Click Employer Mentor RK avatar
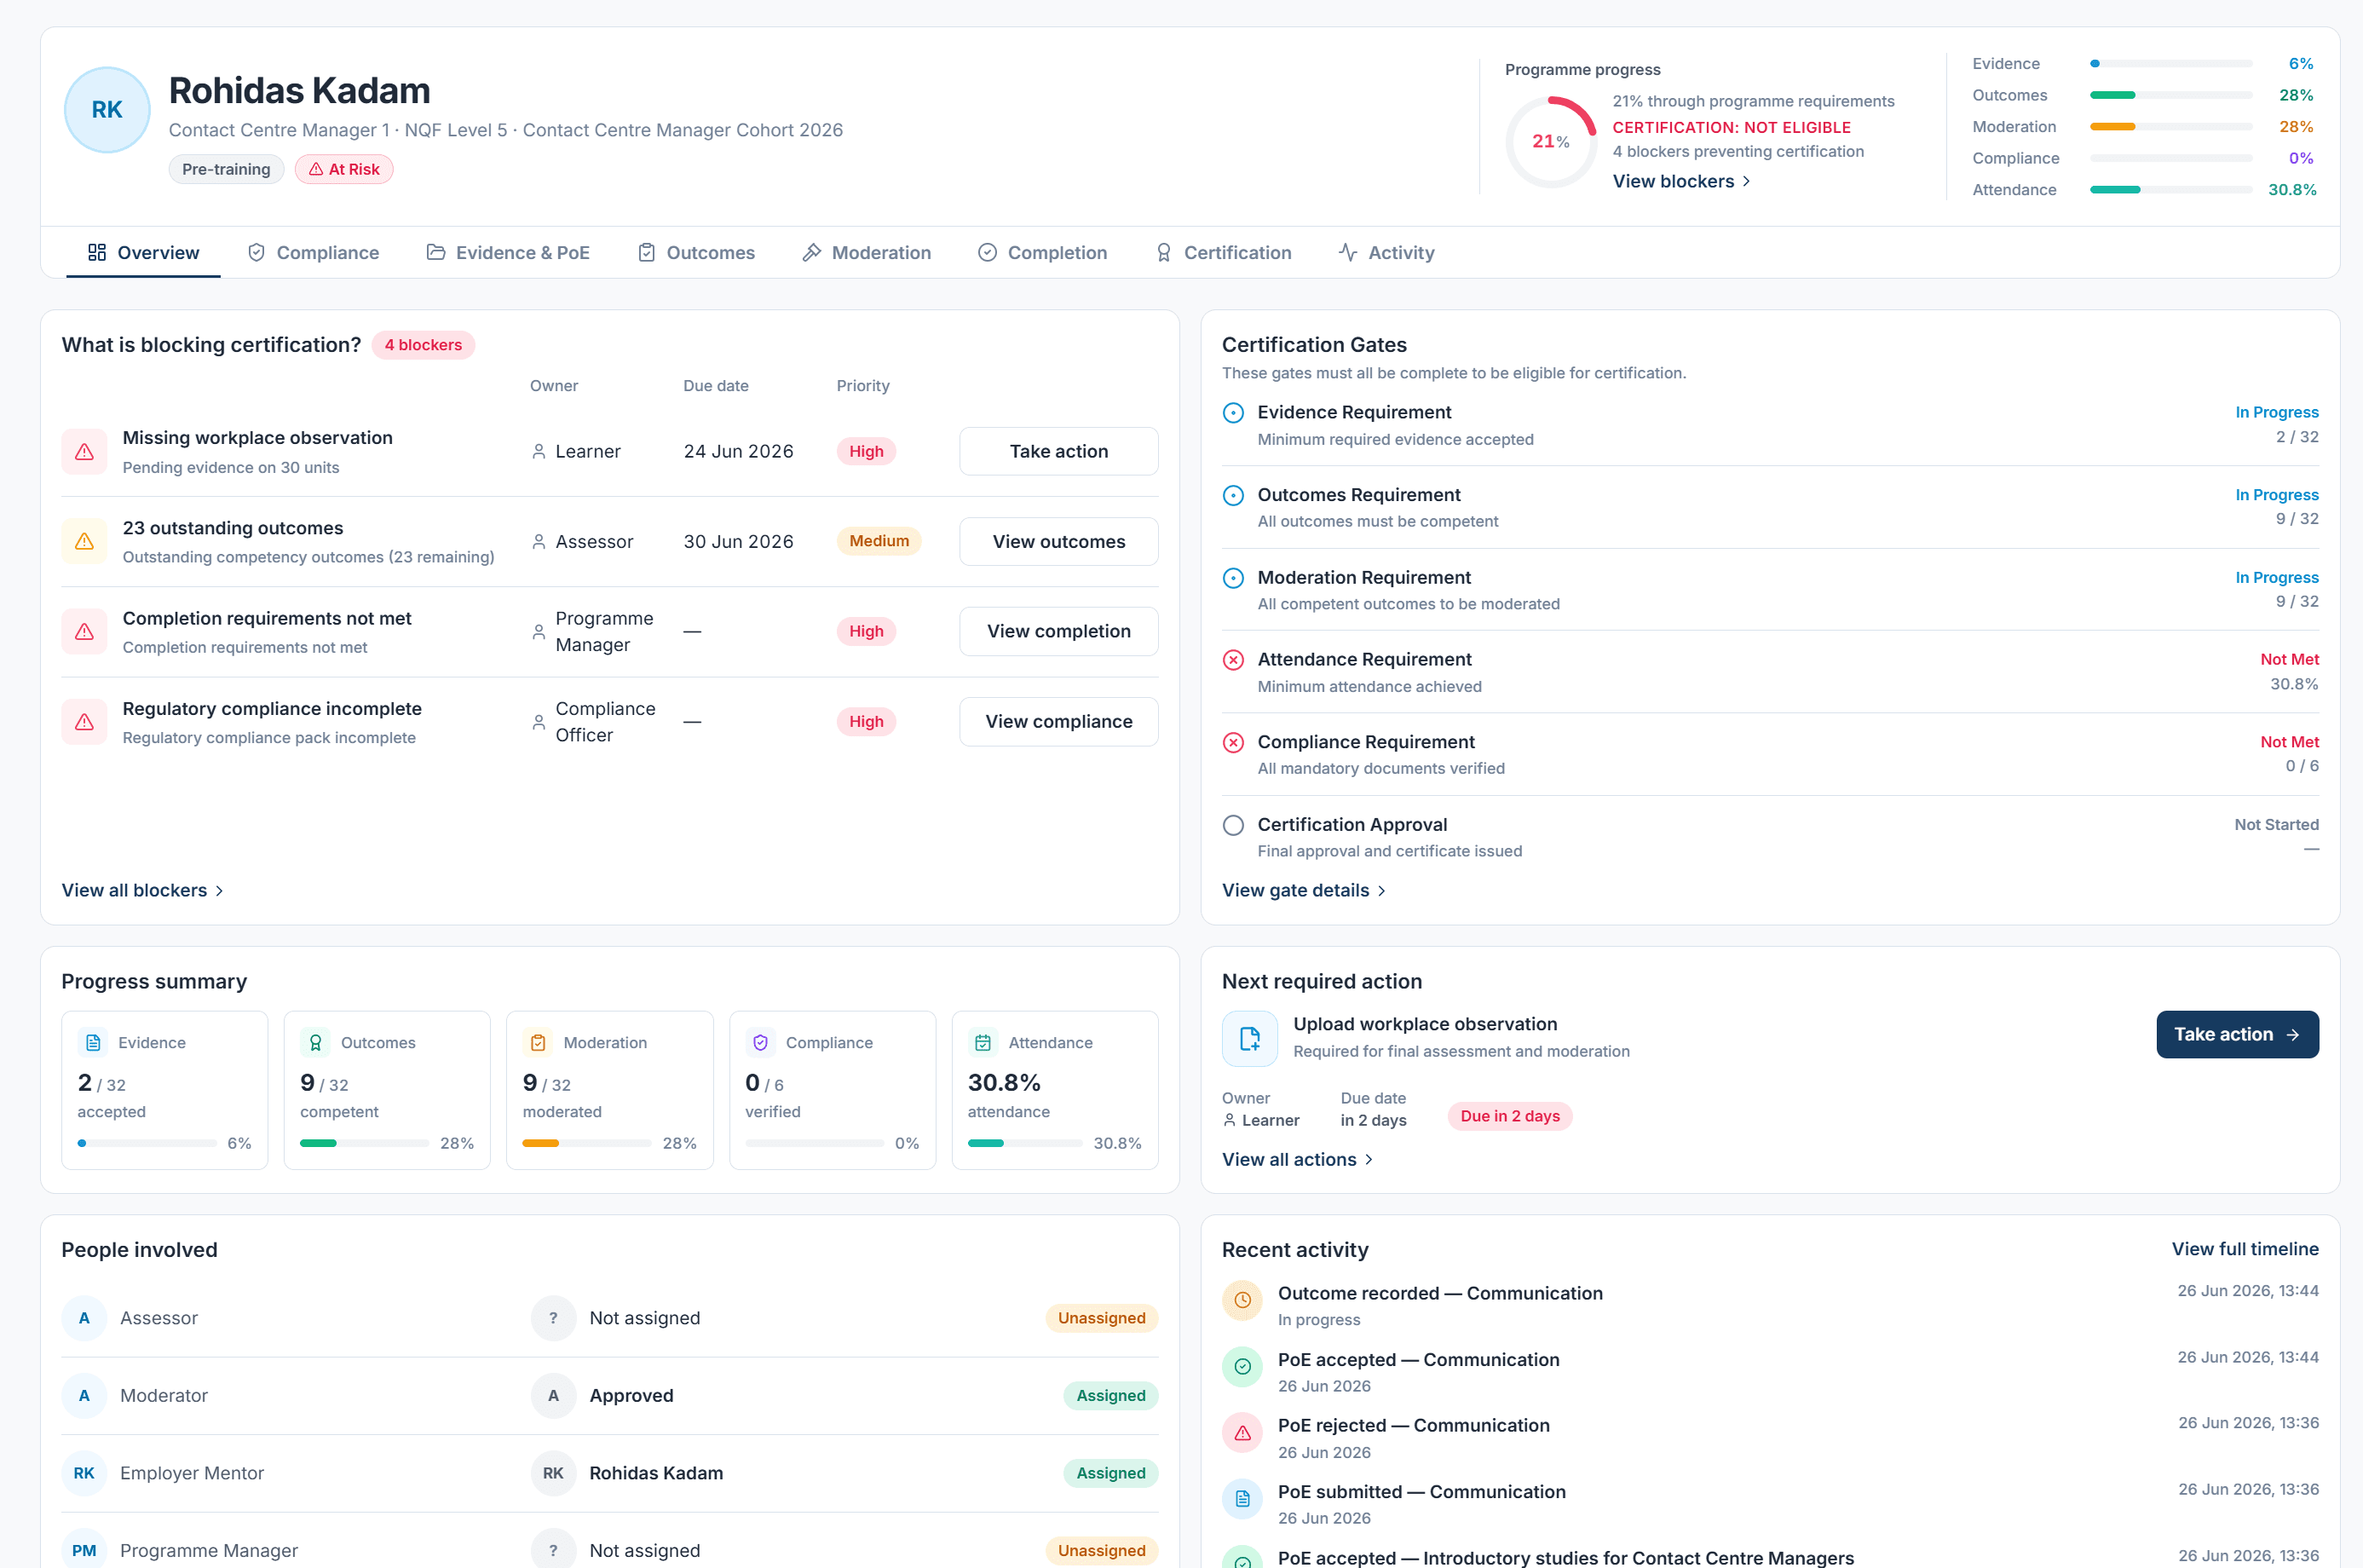The height and width of the screenshot is (1568, 2363). pos(84,1473)
